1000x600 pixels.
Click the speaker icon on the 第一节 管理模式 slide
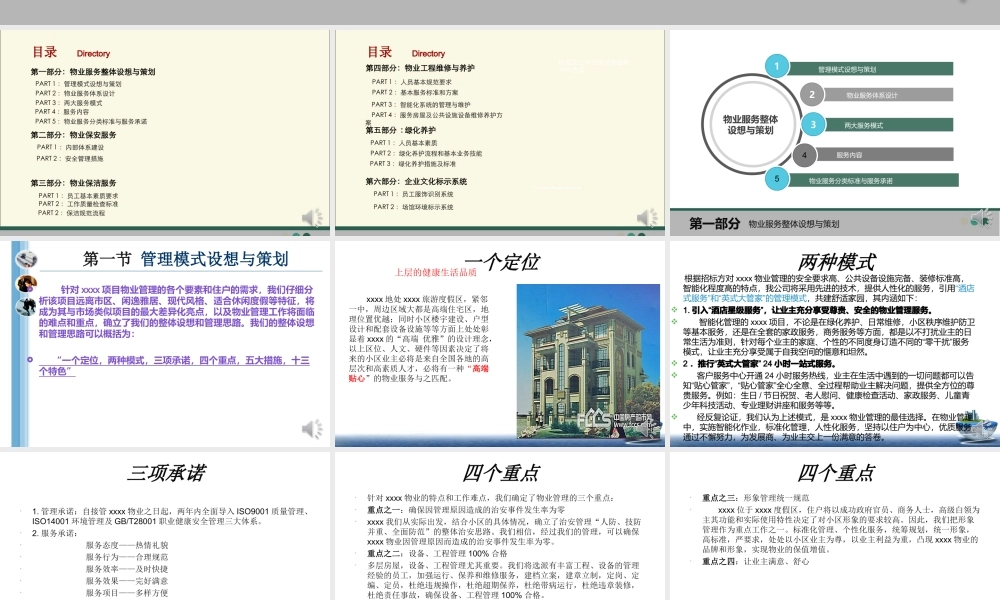tap(312, 429)
